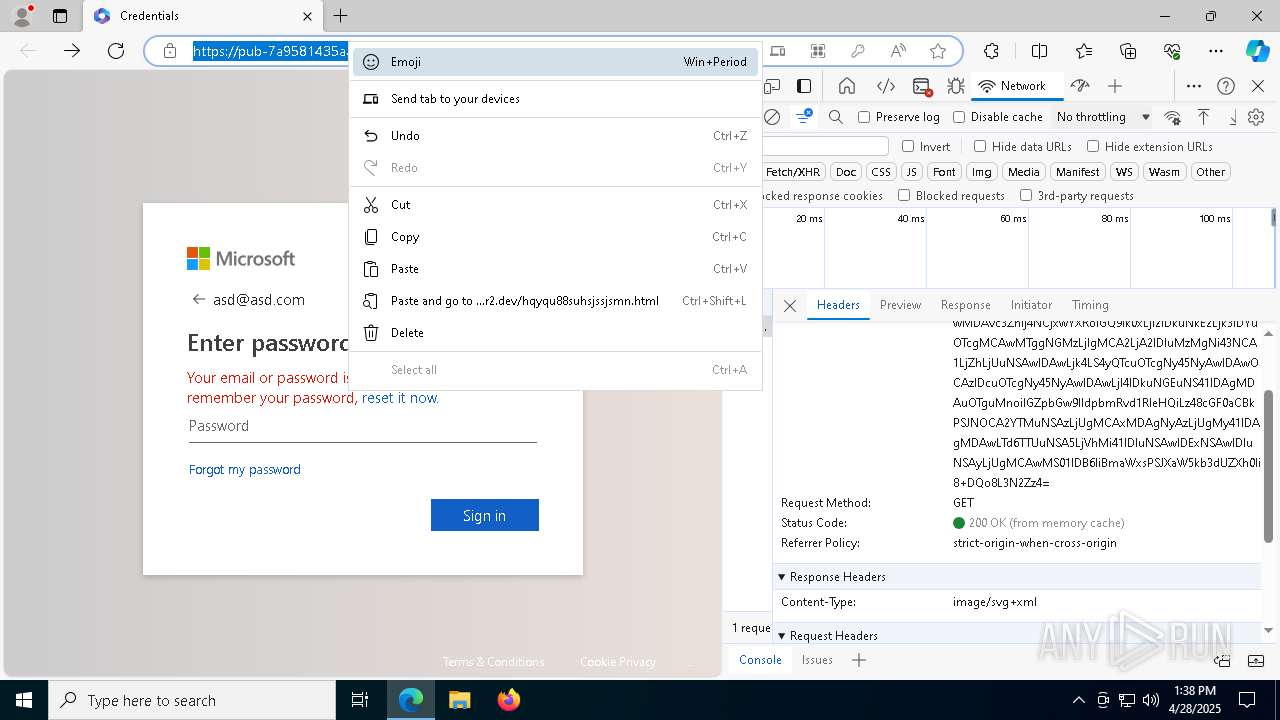Close the request details pane X
The height and width of the screenshot is (720, 1280).
(790, 306)
